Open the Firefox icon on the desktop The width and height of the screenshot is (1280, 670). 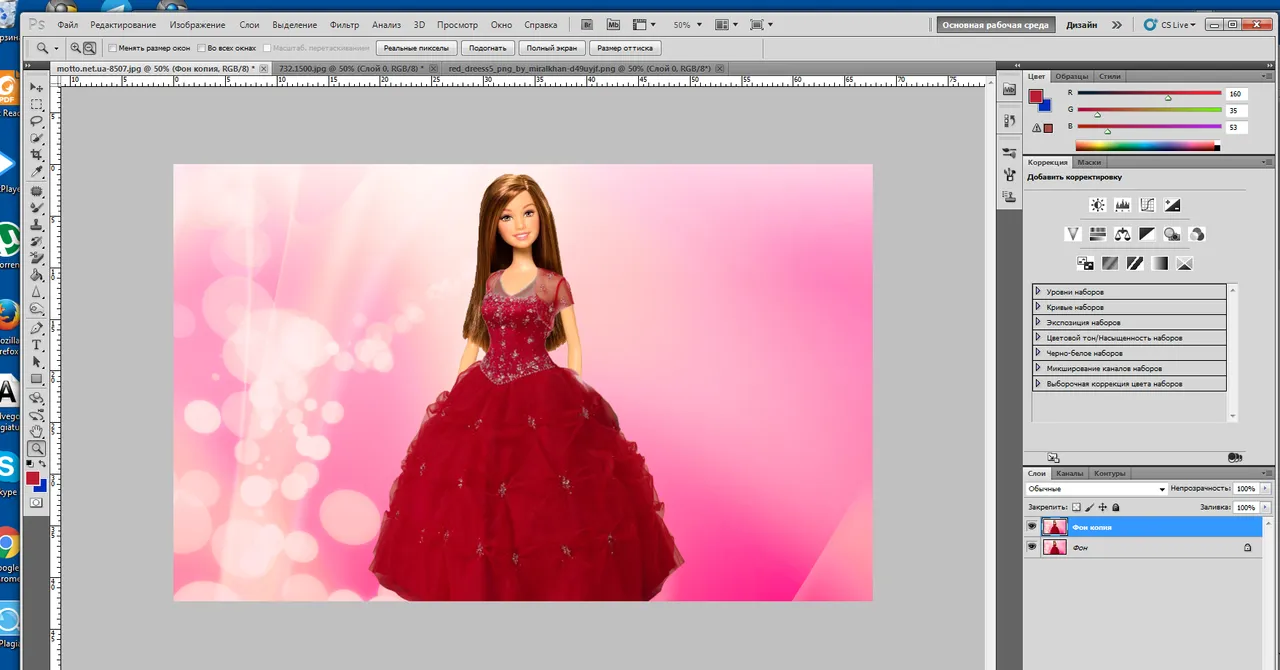click(9, 315)
